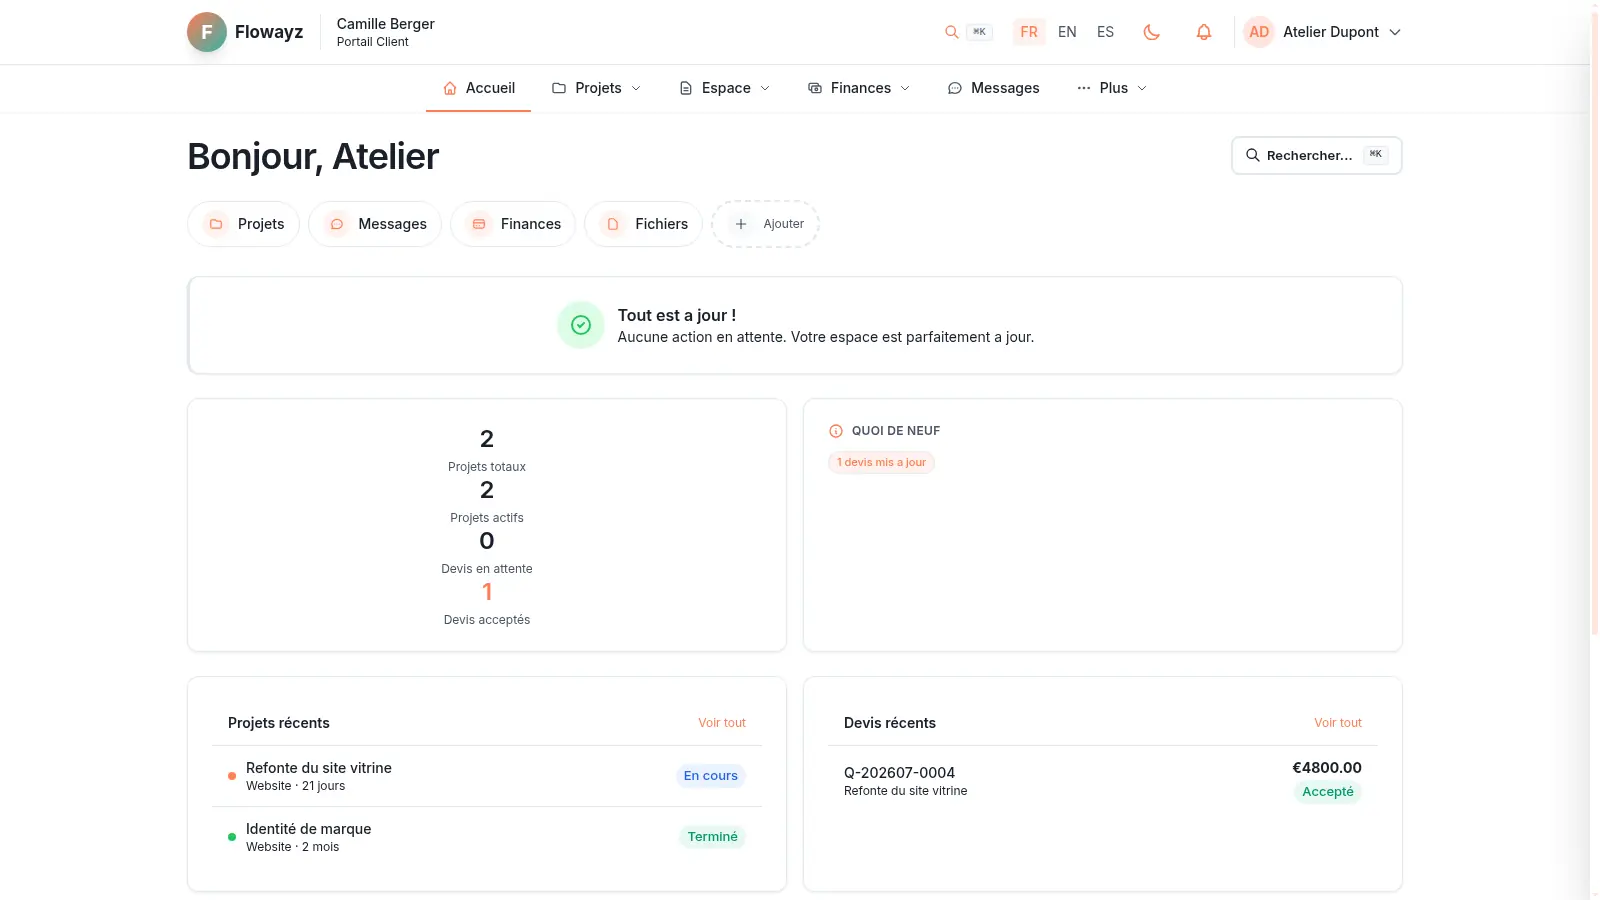Click the Plus three-dots icon
Image resolution: width=1600 pixels, height=900 pixels.
tap(1084, 88)
